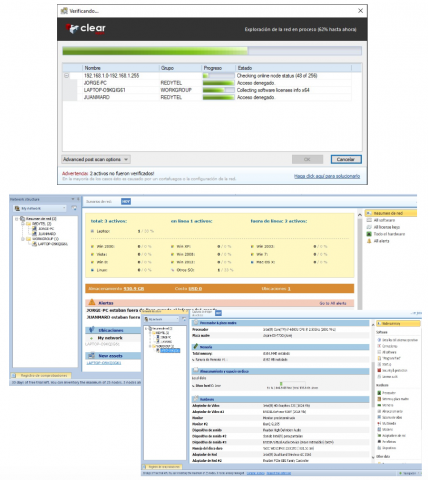Viewport: 428px width, 480px height.
Task: Click the Memoria section icon
Action: coord(196,347)
